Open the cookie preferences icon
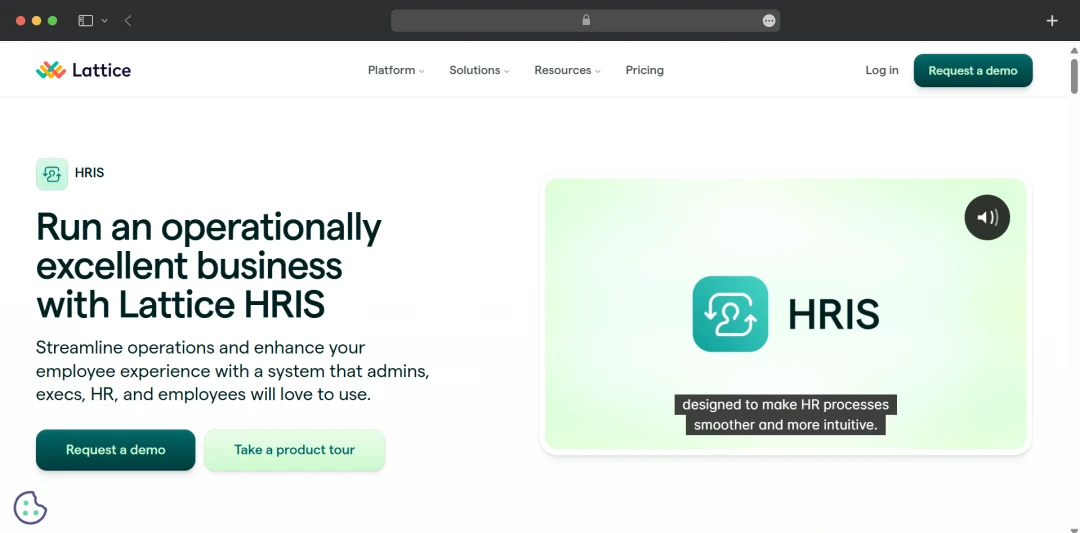 pos(30,508)
